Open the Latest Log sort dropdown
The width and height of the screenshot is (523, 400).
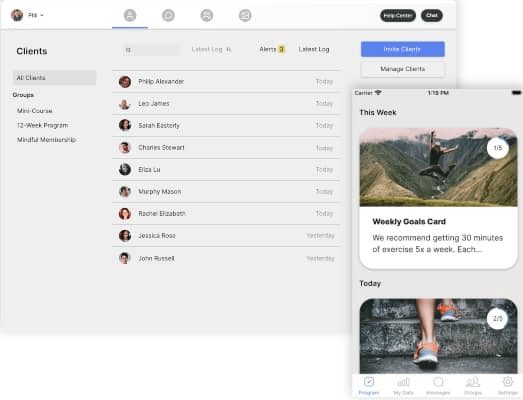coord(211,49)
